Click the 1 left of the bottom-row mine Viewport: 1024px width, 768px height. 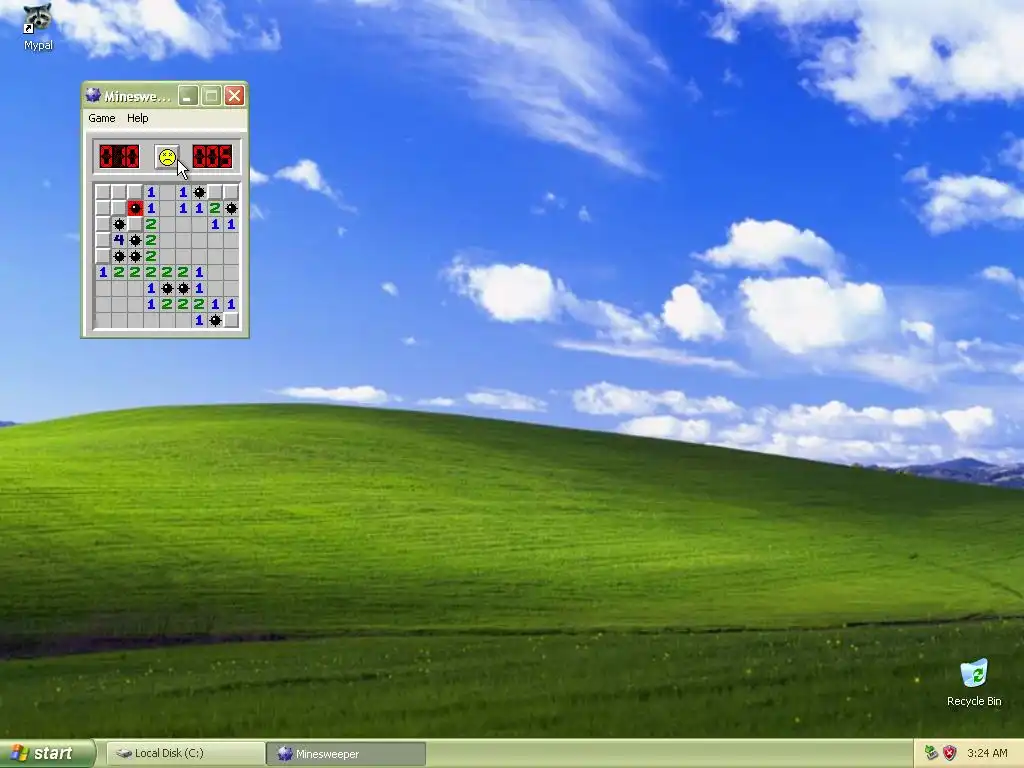point(199,320)
